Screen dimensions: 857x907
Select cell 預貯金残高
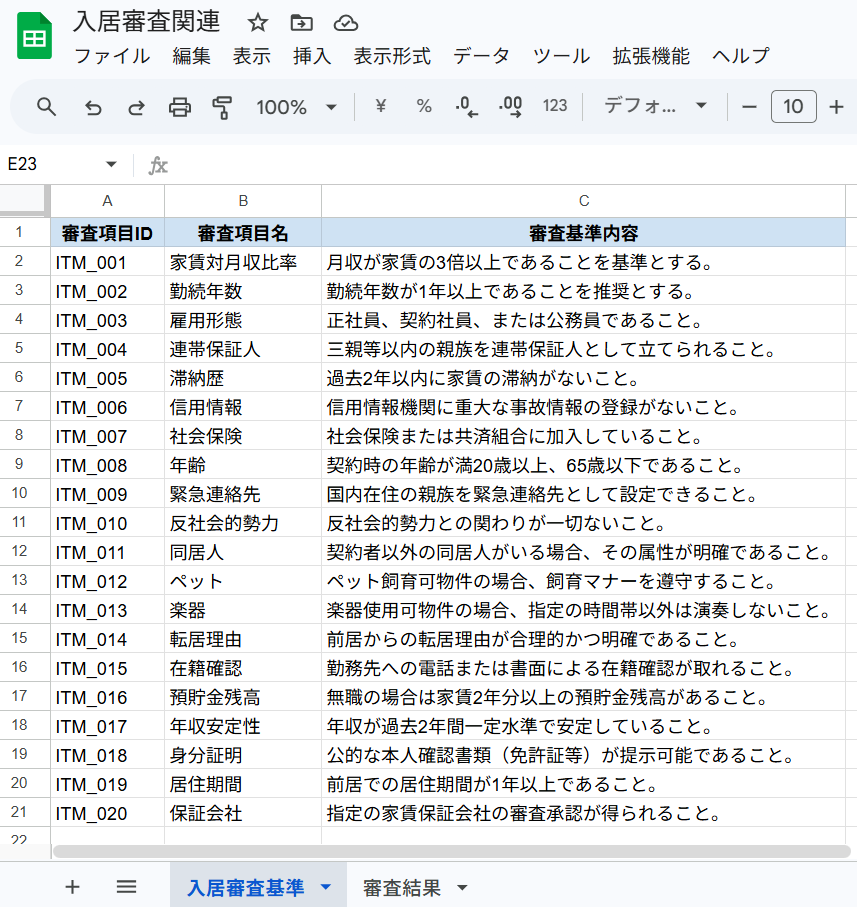point(243,697)
